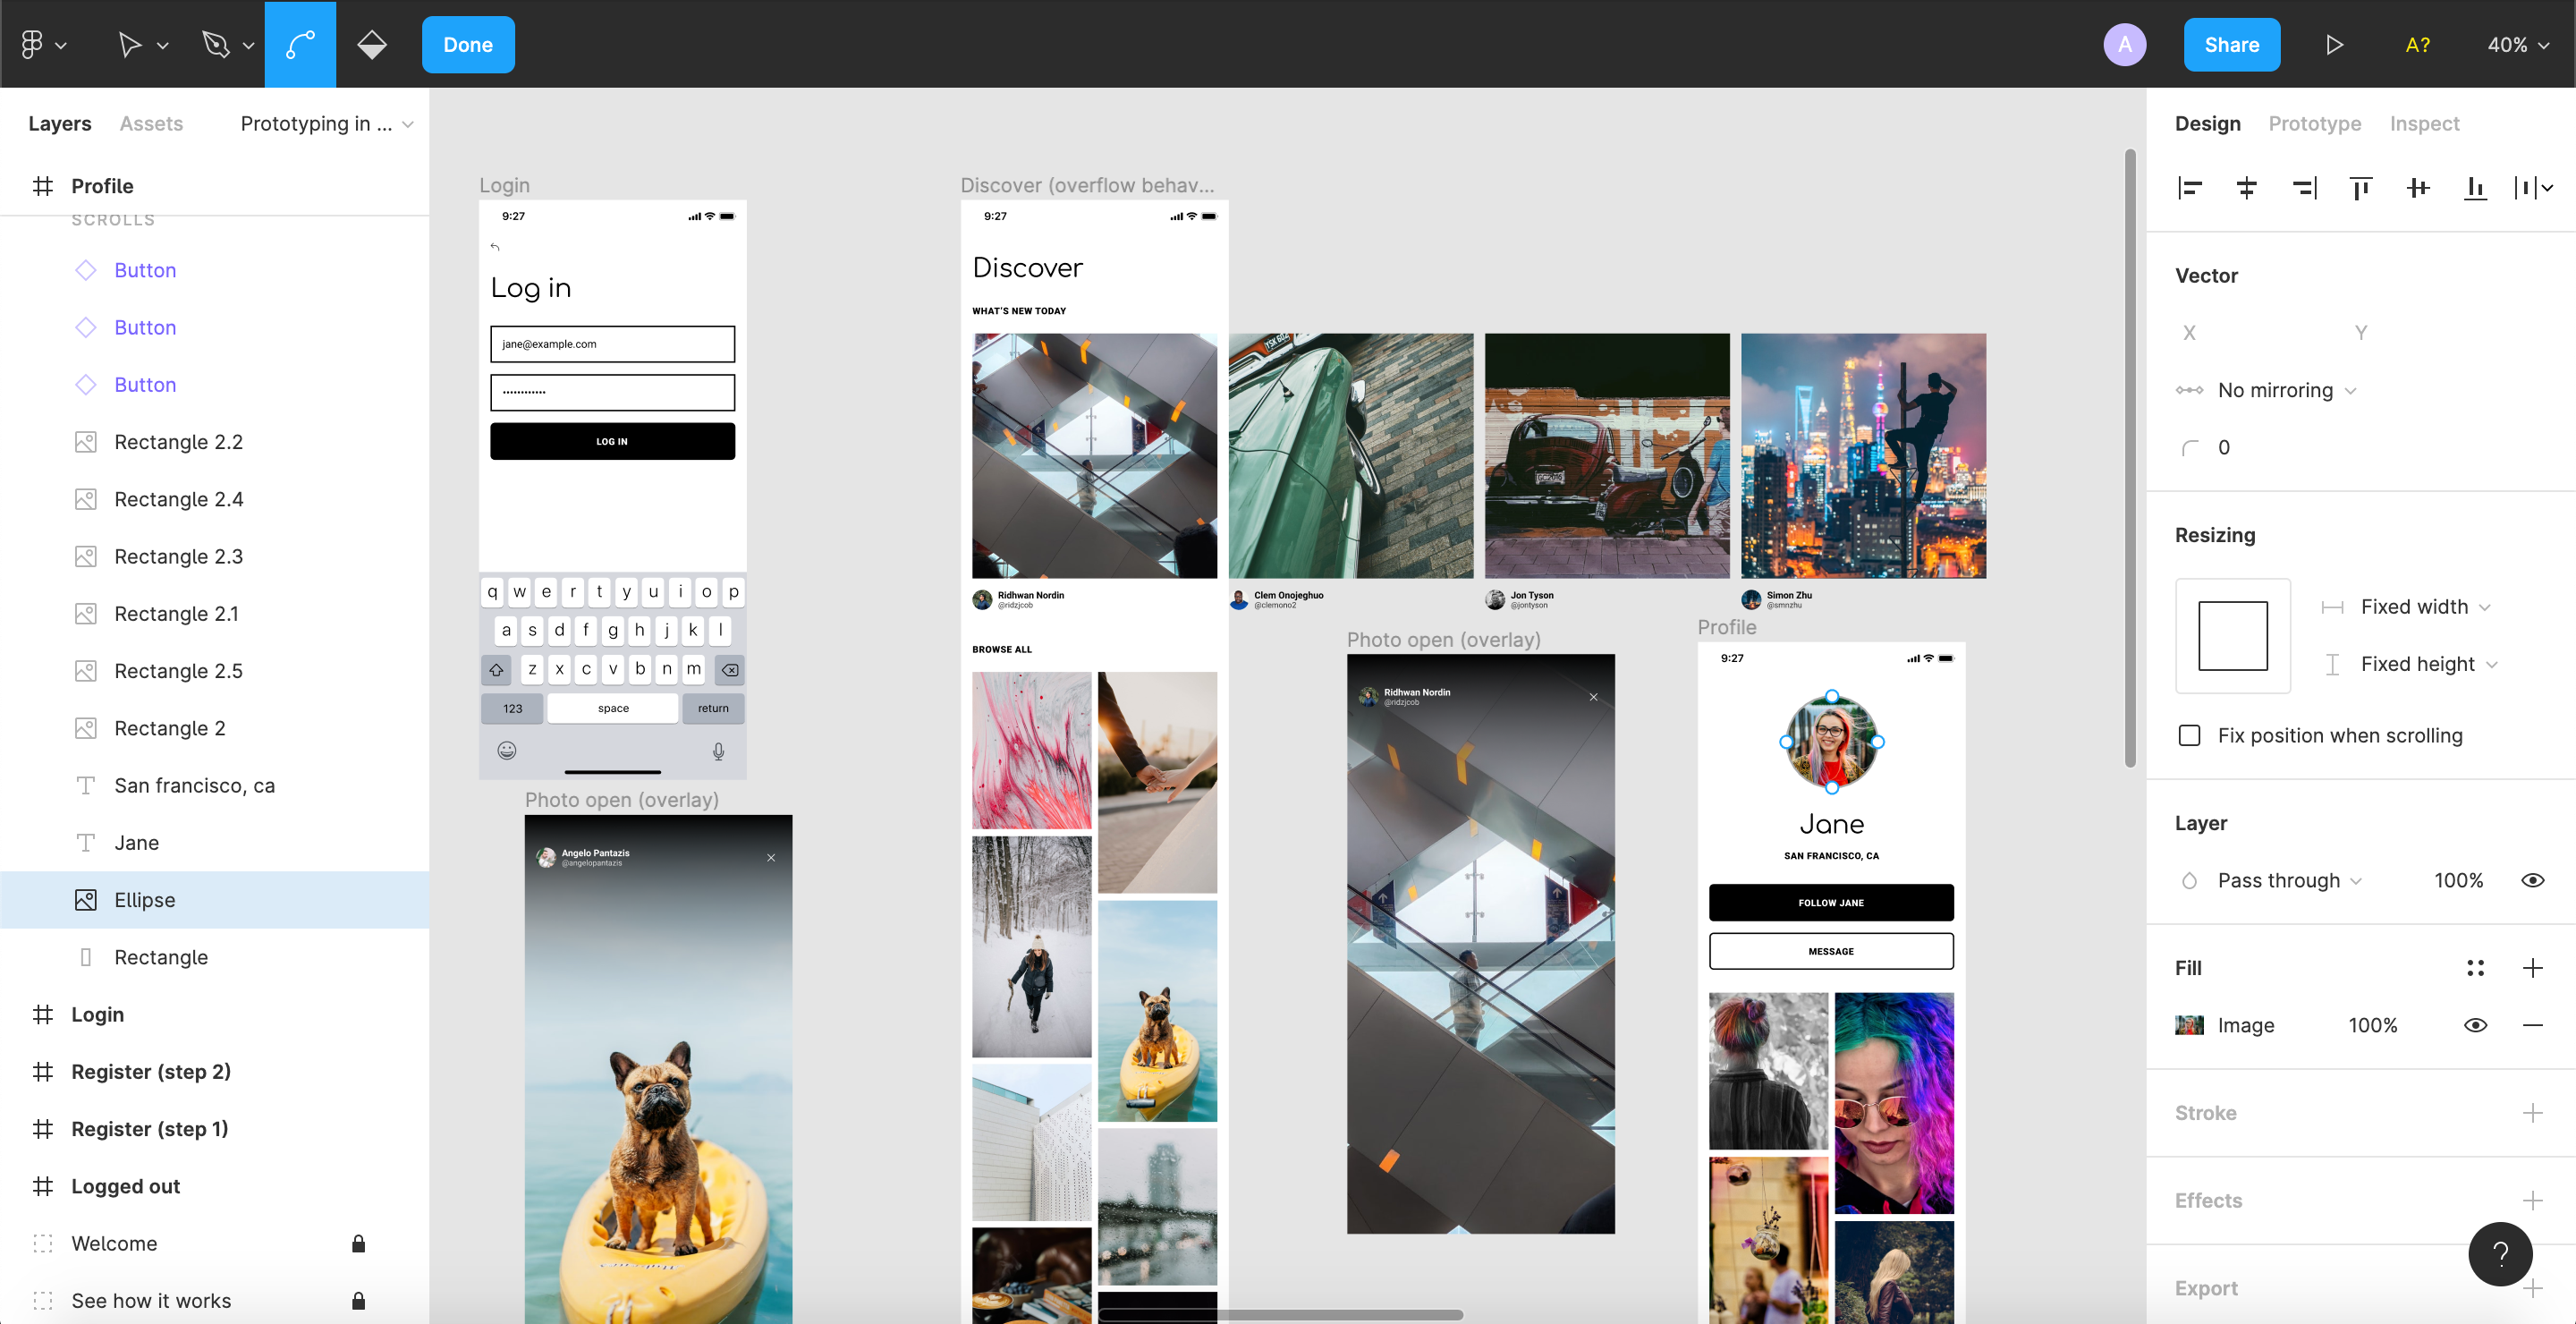Select the San francisco, ca text layer

(214, 785)
